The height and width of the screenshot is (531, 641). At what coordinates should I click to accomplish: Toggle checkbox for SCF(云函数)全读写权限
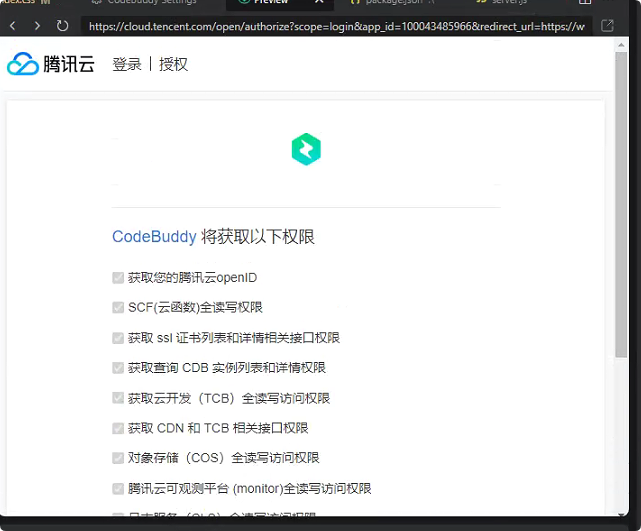(118, 307)
